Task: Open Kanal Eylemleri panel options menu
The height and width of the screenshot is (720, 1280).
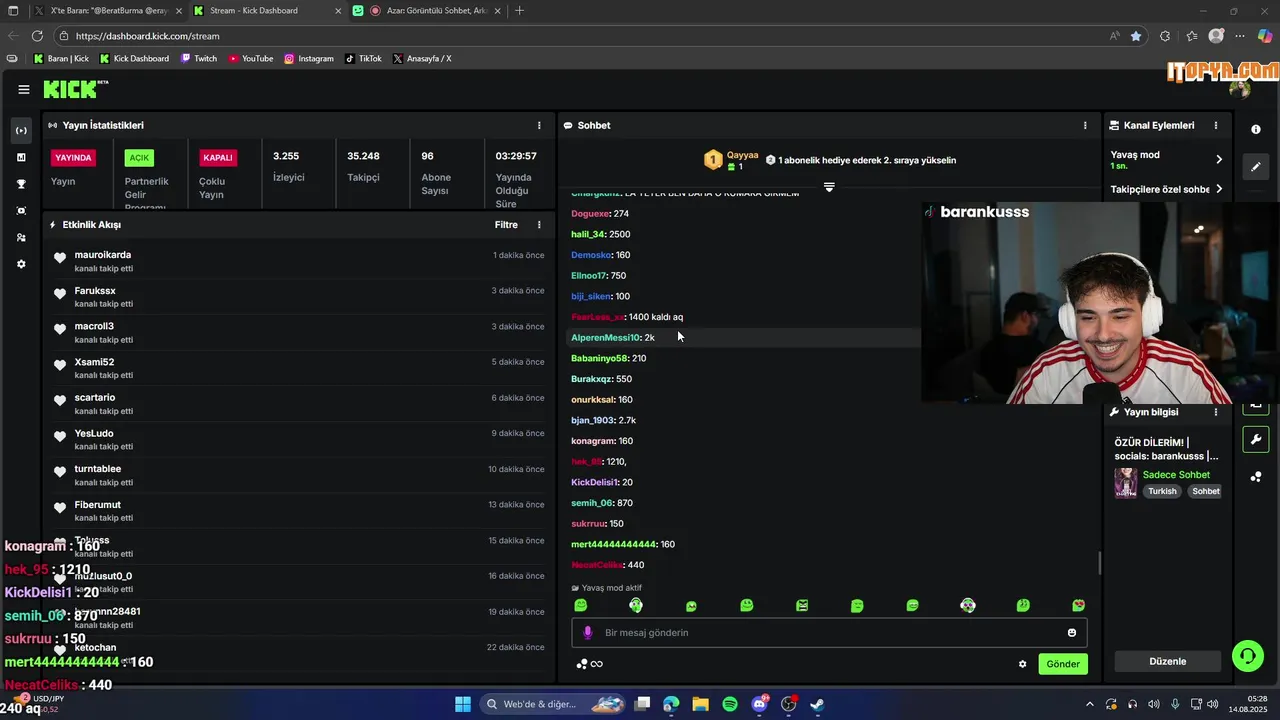Action: (x=1216, y=125)
